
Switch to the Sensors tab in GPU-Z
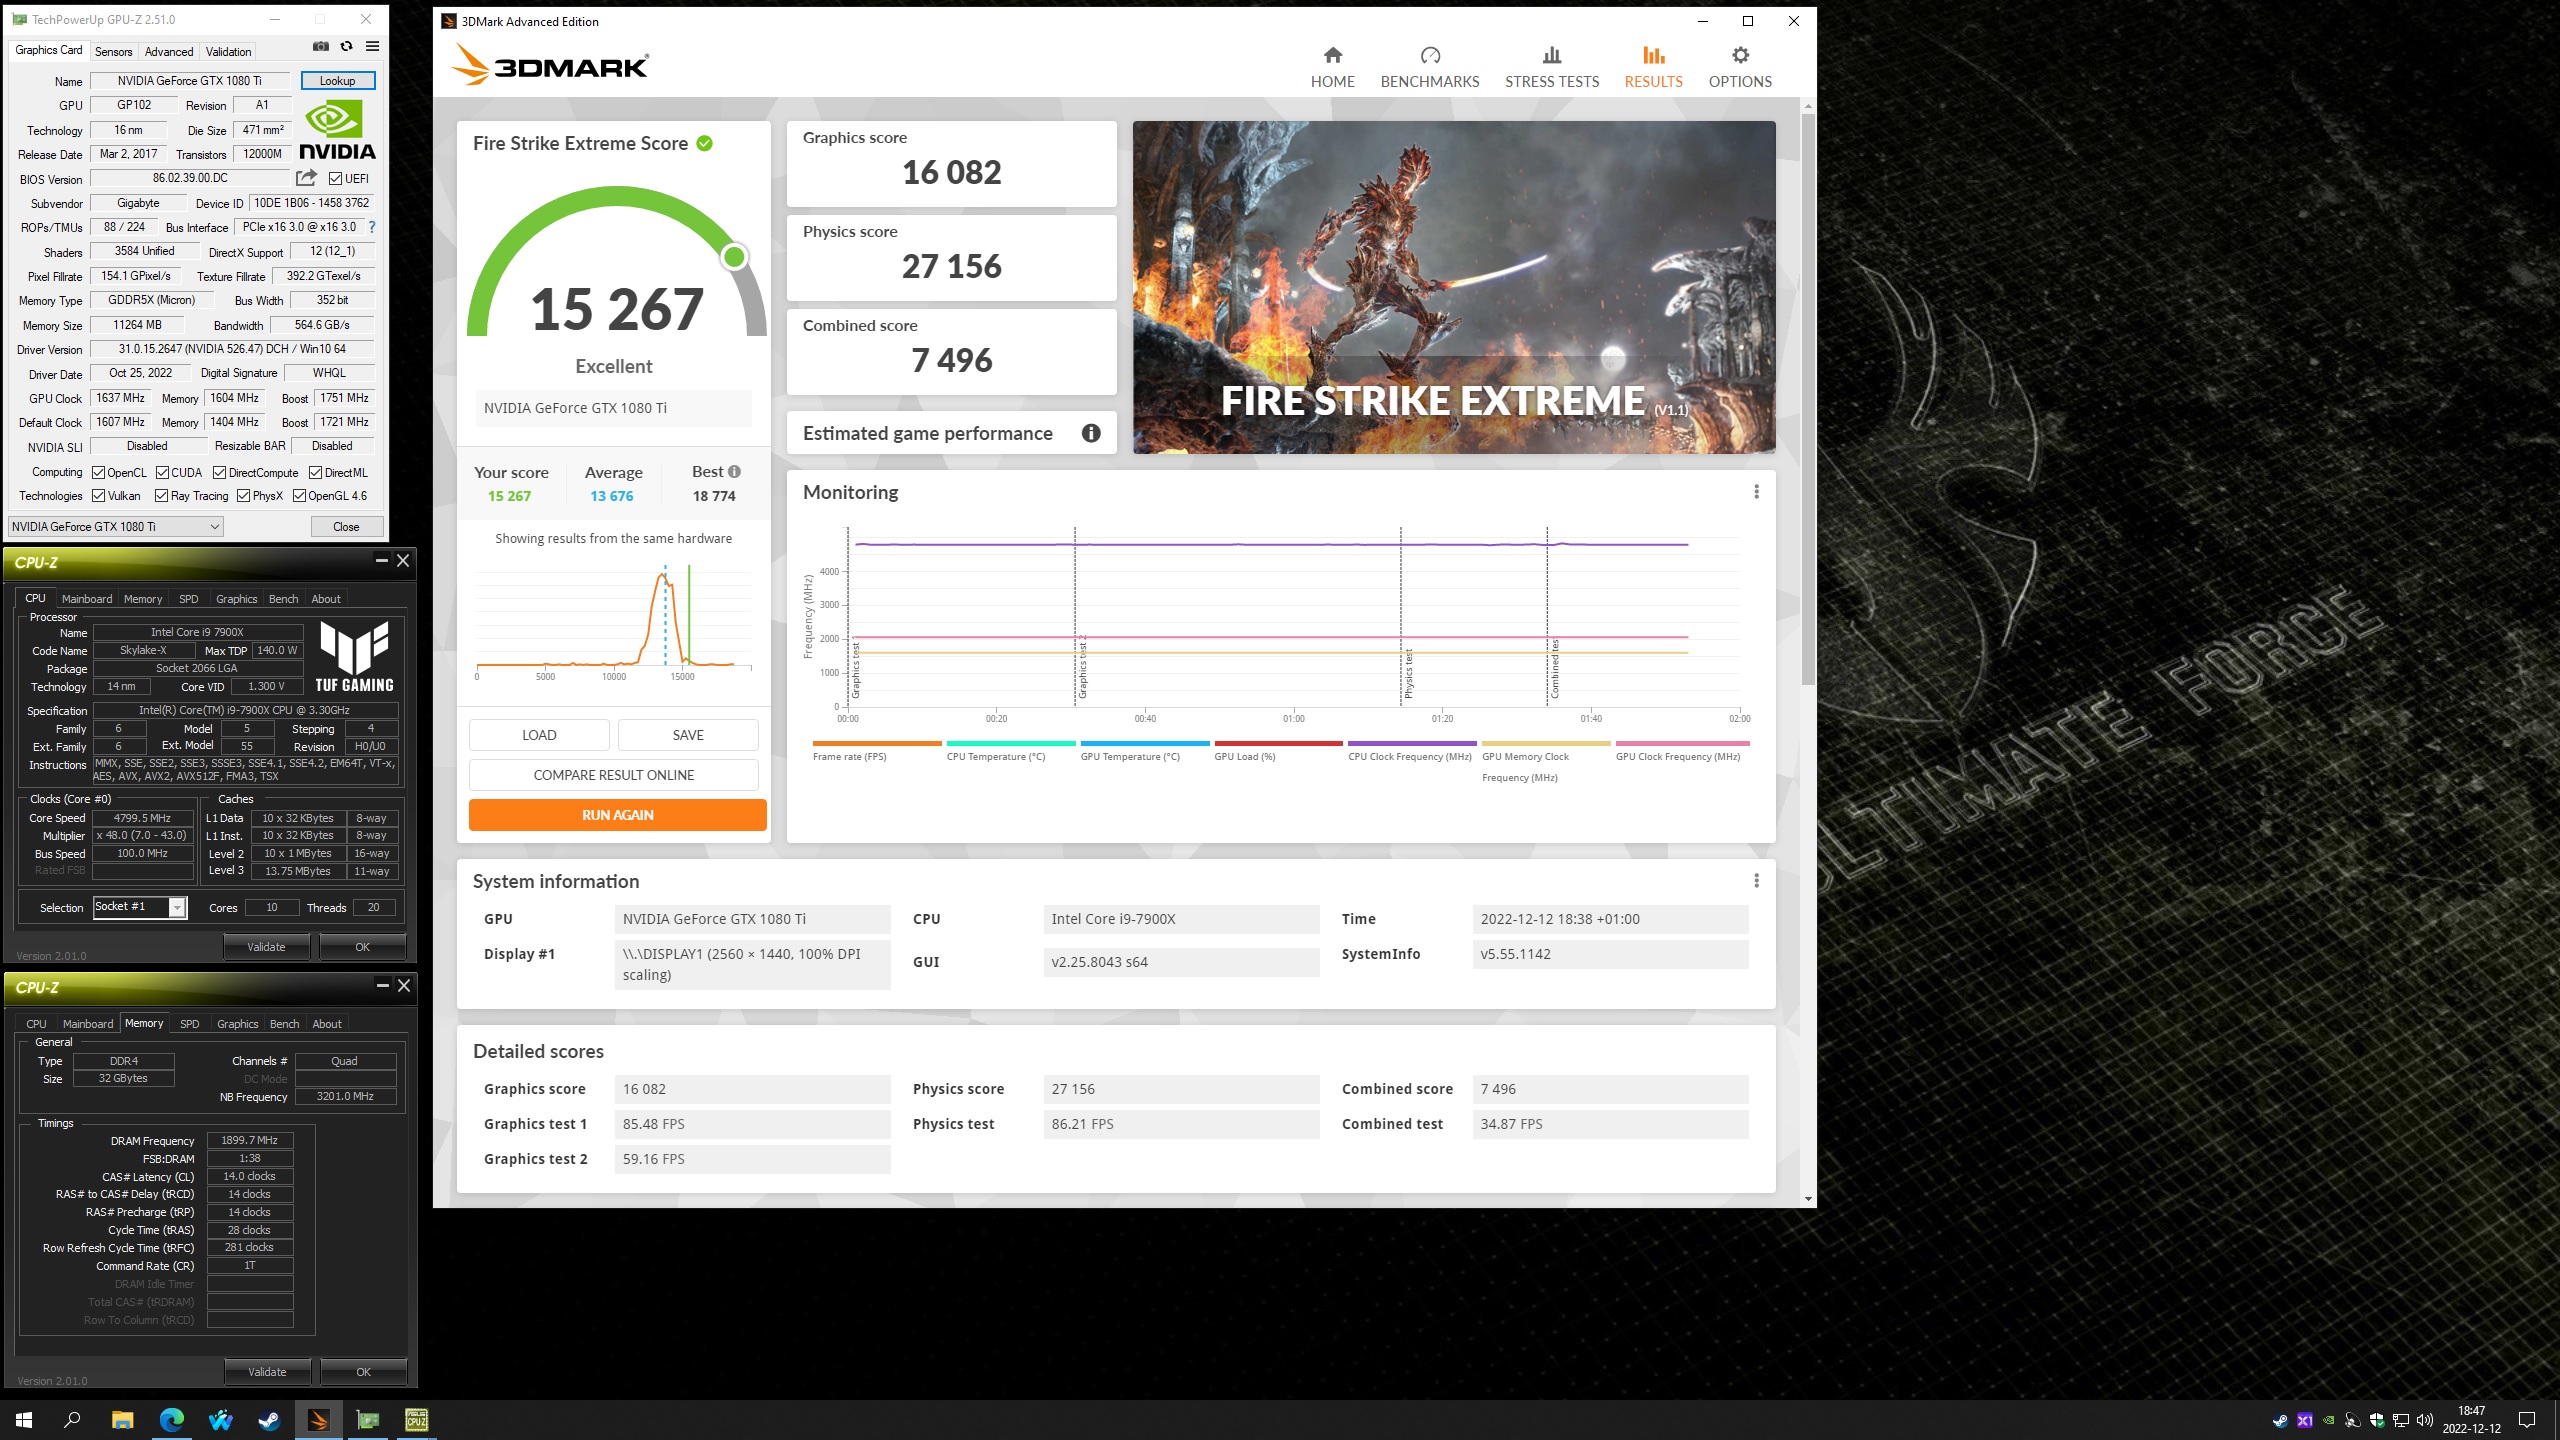(113, 51)
